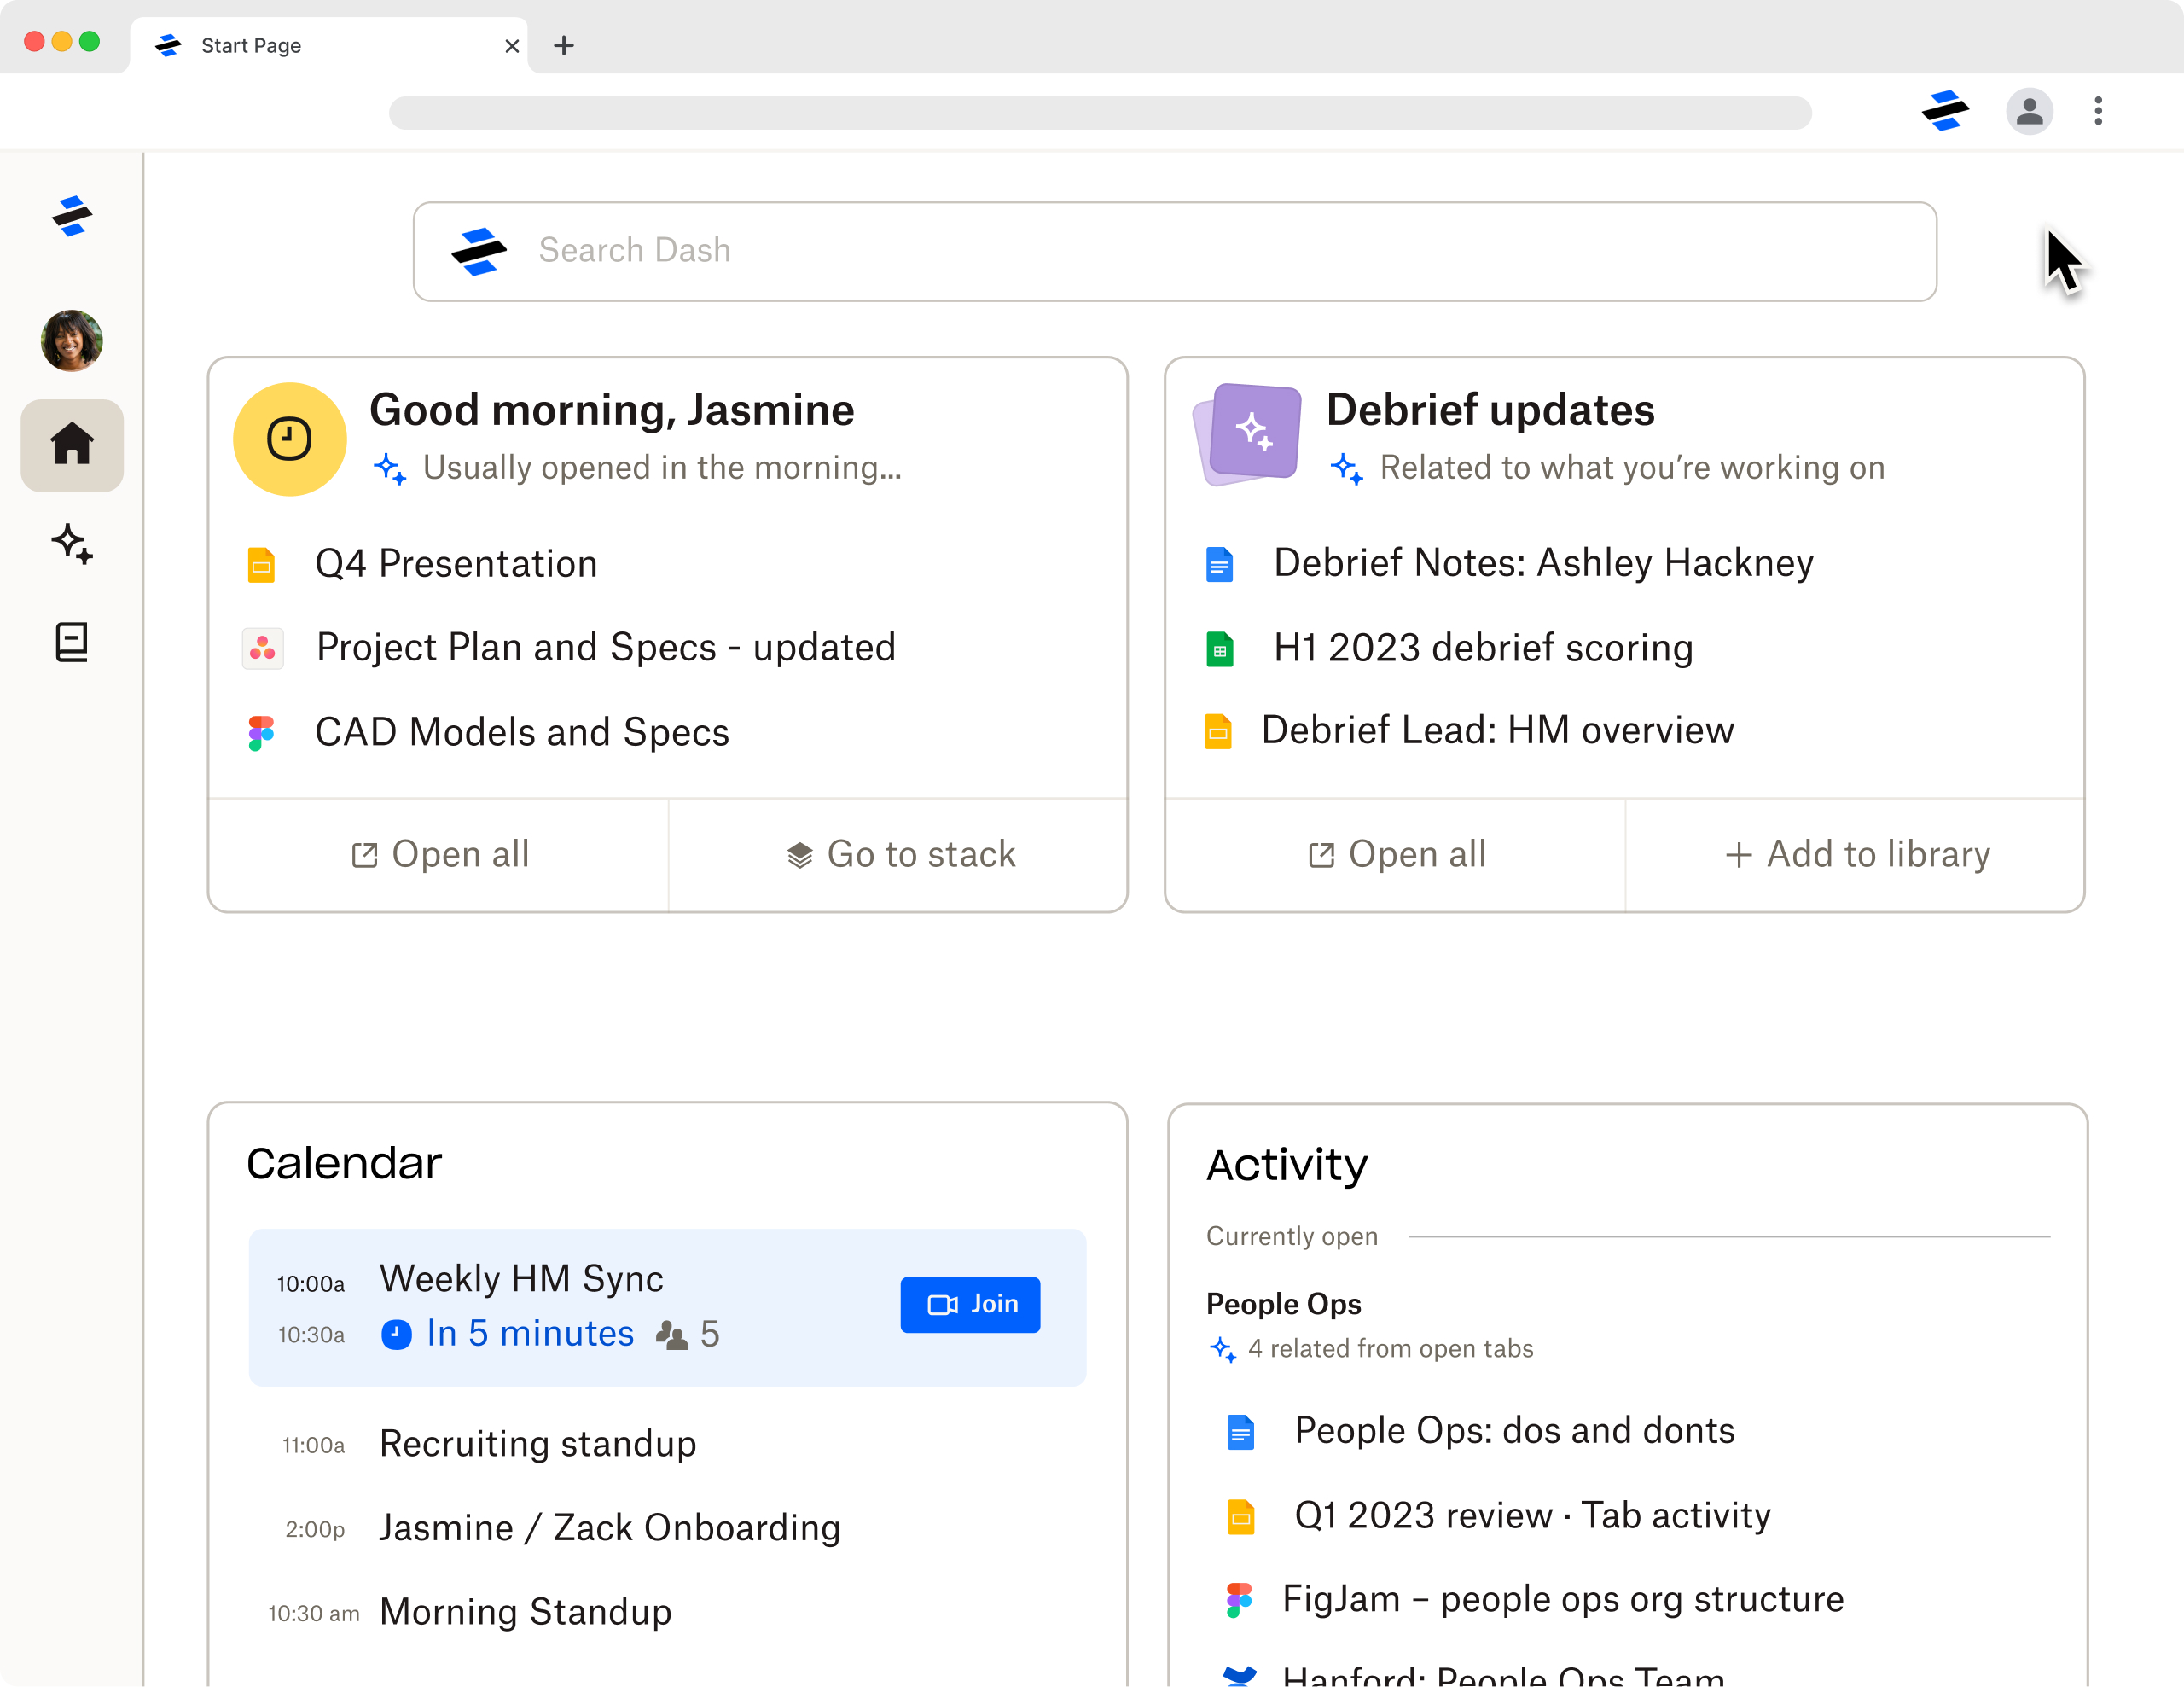Open the library book icon in sidebar
This screenshot has height=1687, width=2184.
(72, 642)
